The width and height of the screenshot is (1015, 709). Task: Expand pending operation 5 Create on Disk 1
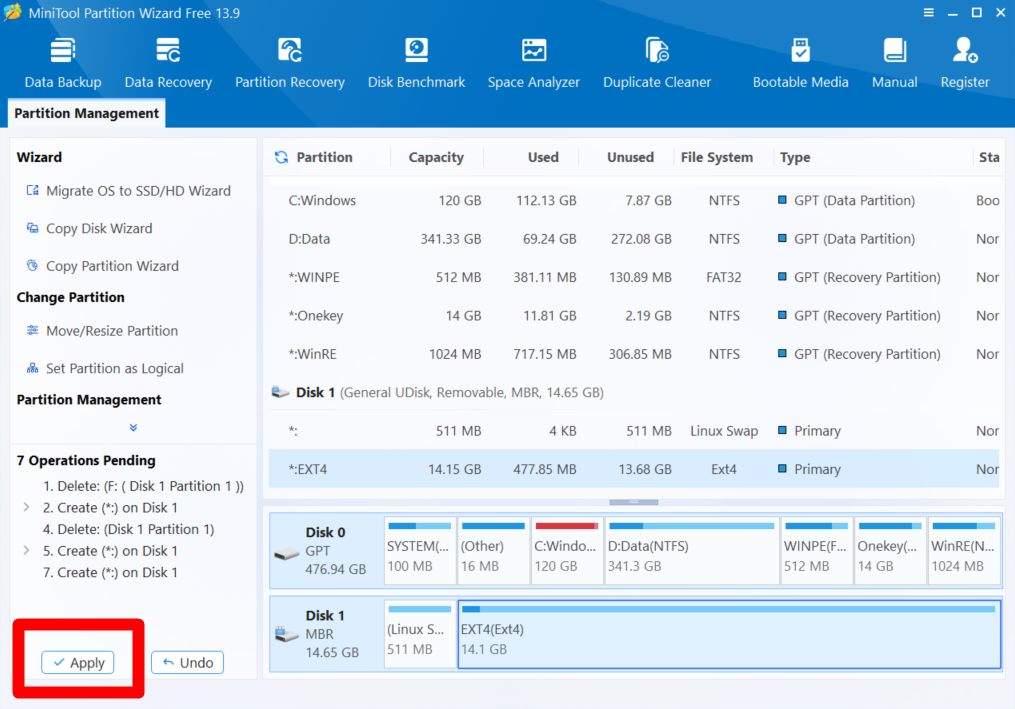click(26, 550)
